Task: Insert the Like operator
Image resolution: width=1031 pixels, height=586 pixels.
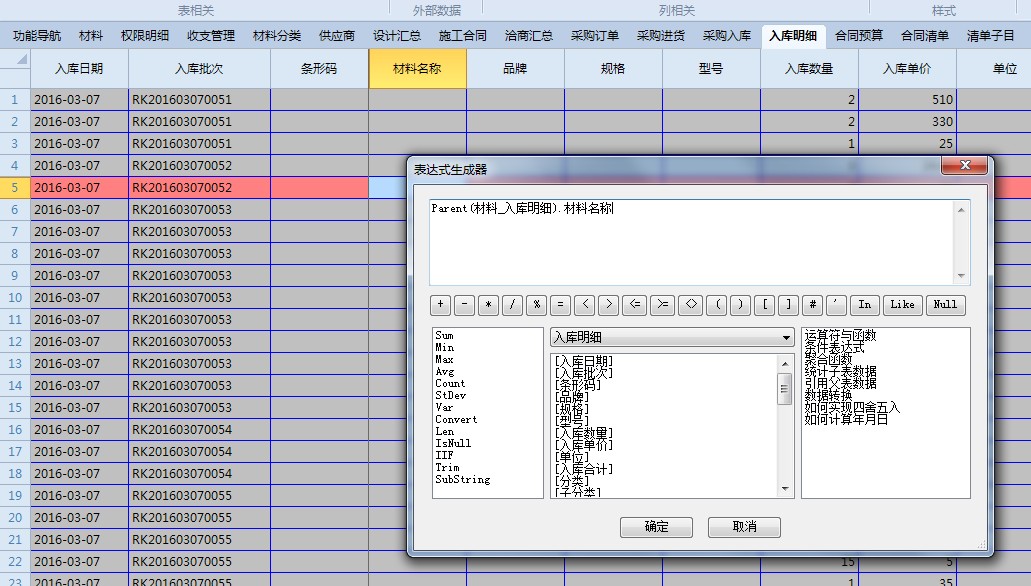Action: (x=902, y=305)
